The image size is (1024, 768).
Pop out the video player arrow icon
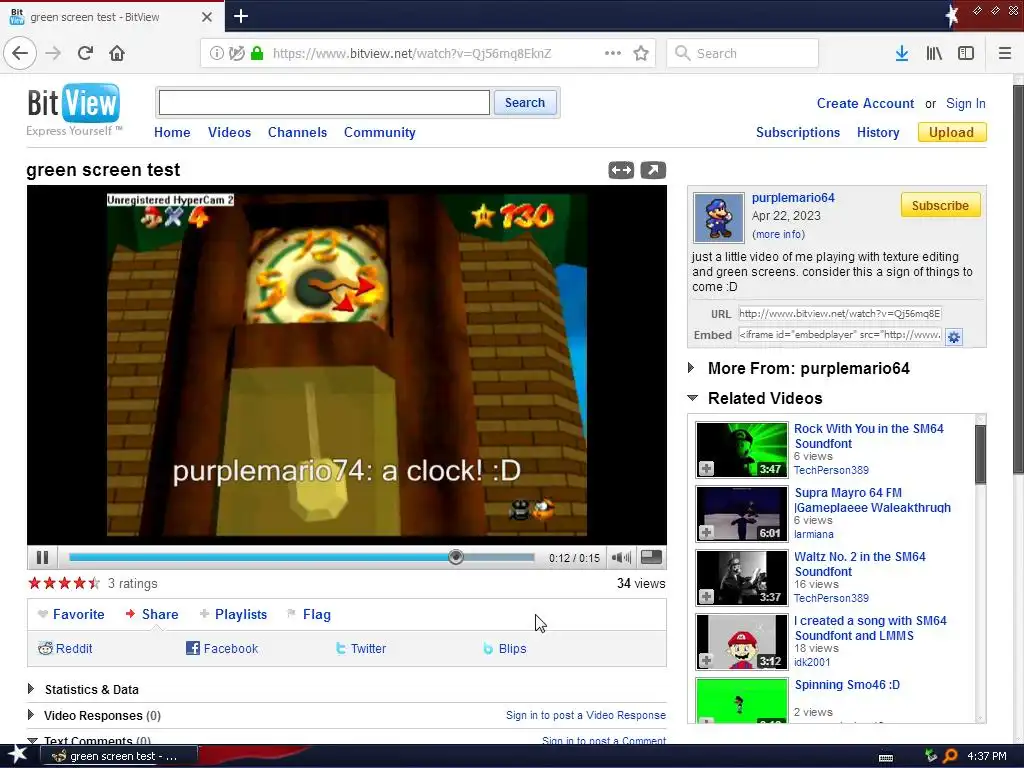[x=653, y=170]
